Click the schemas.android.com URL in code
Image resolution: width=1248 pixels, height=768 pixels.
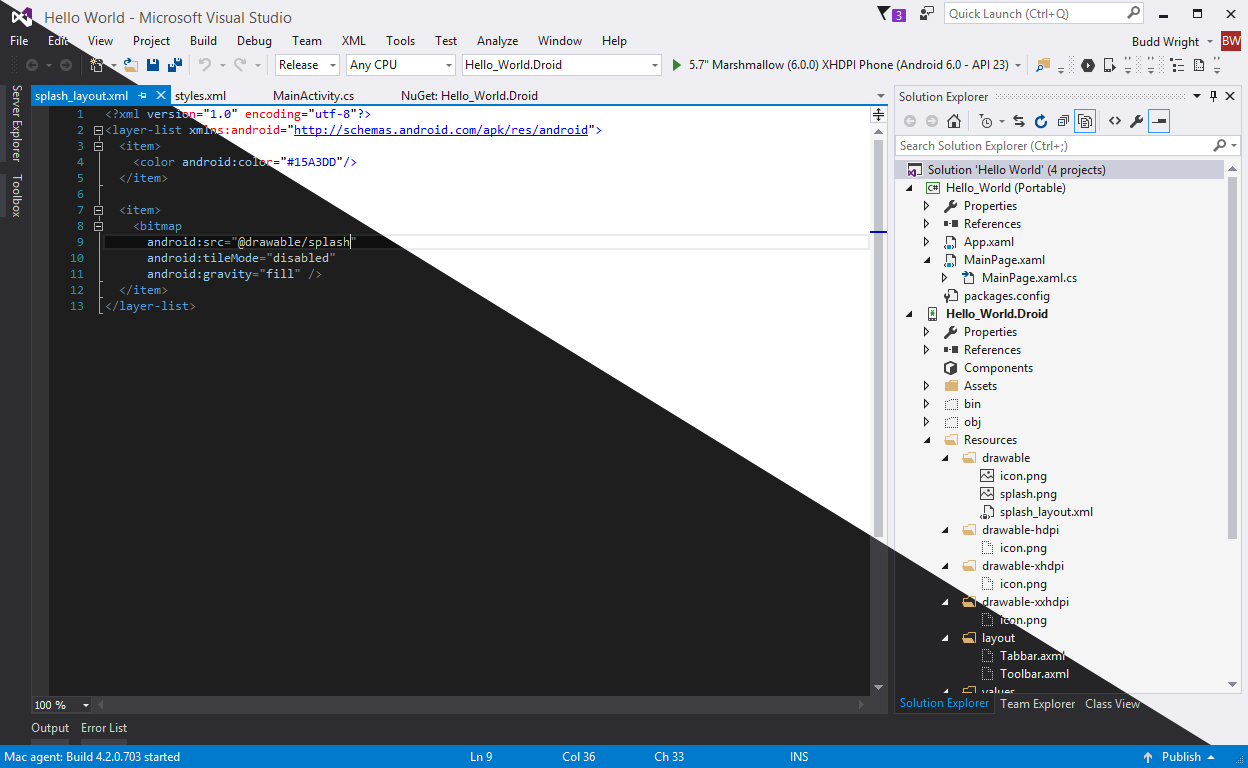[x=441, y=130]
